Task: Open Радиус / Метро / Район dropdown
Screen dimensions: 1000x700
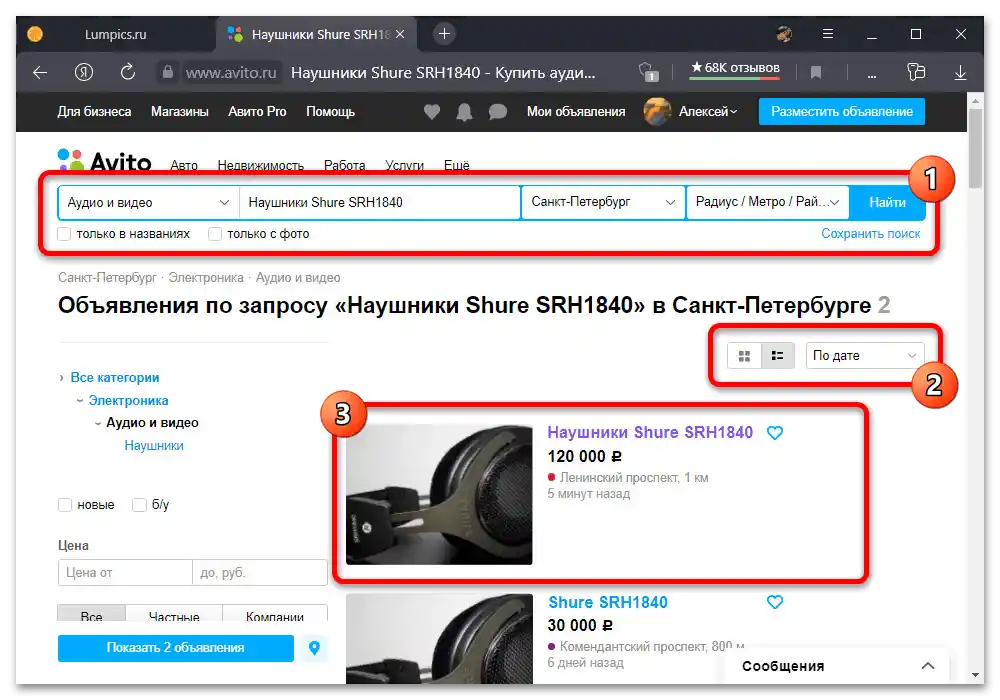Action: point(767,202)
